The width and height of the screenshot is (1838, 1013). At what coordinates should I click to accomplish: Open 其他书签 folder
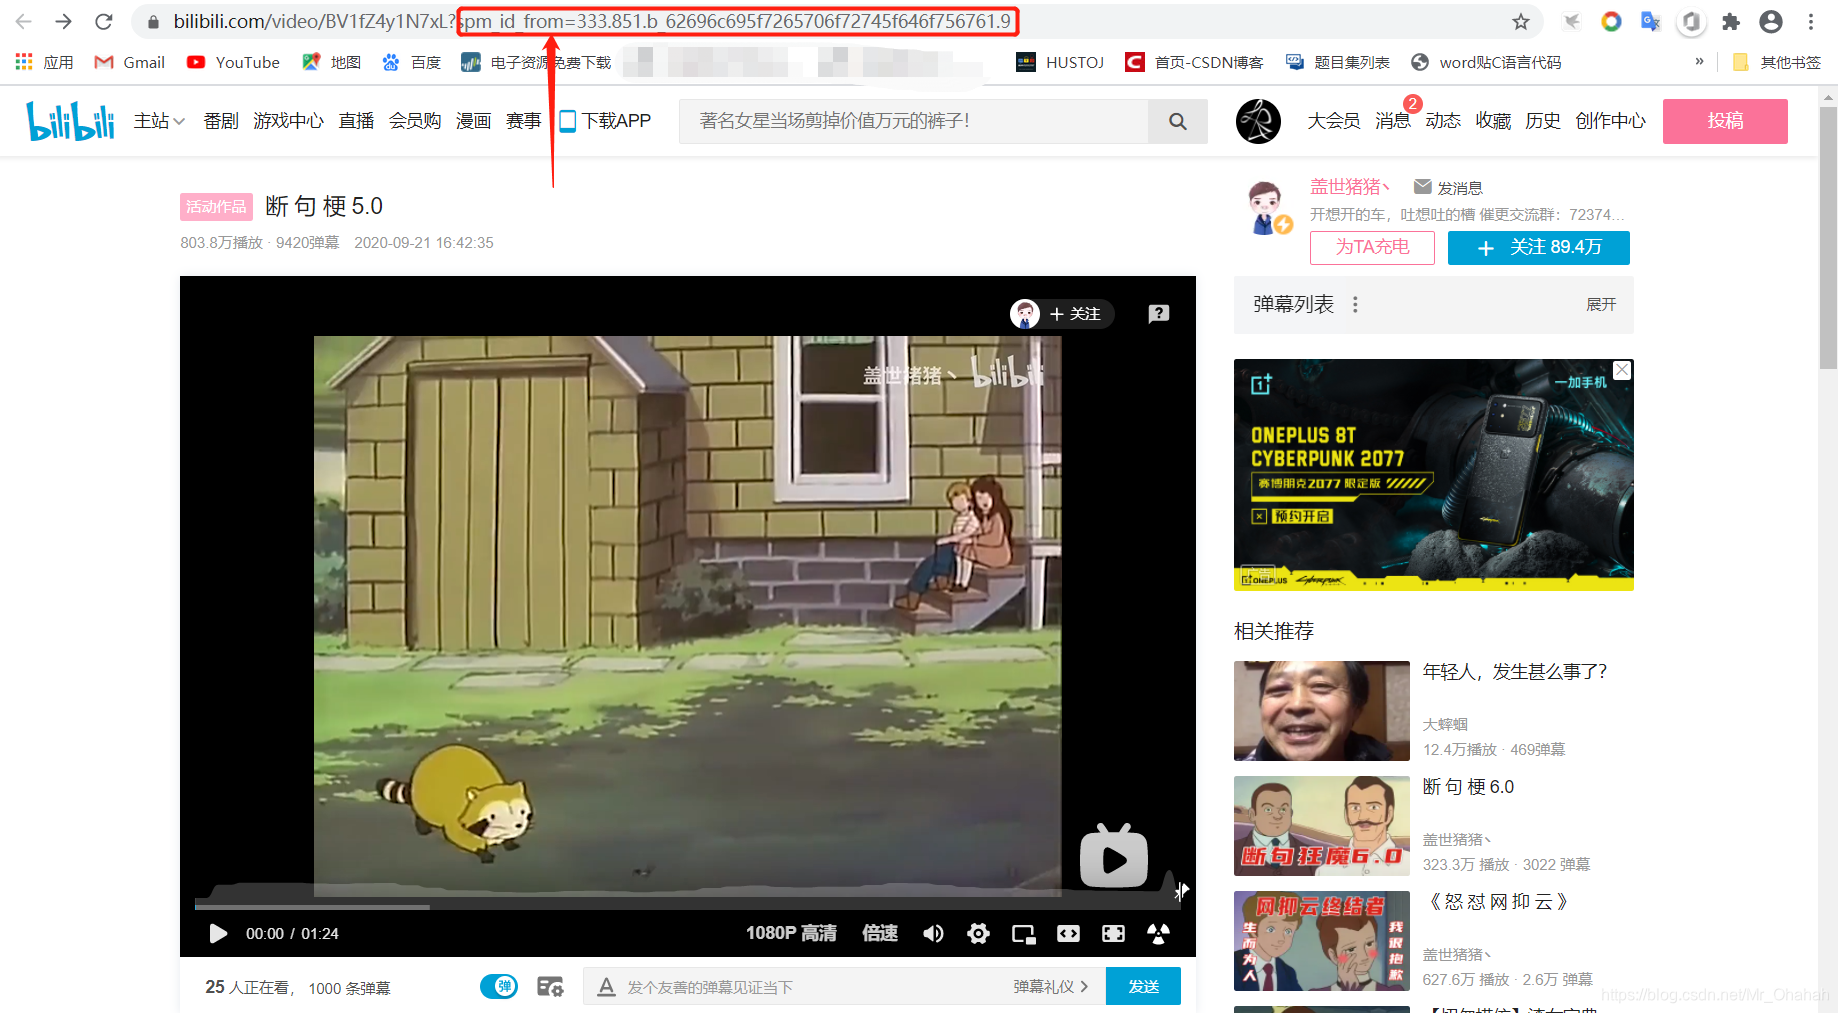tap(1776, 62)
